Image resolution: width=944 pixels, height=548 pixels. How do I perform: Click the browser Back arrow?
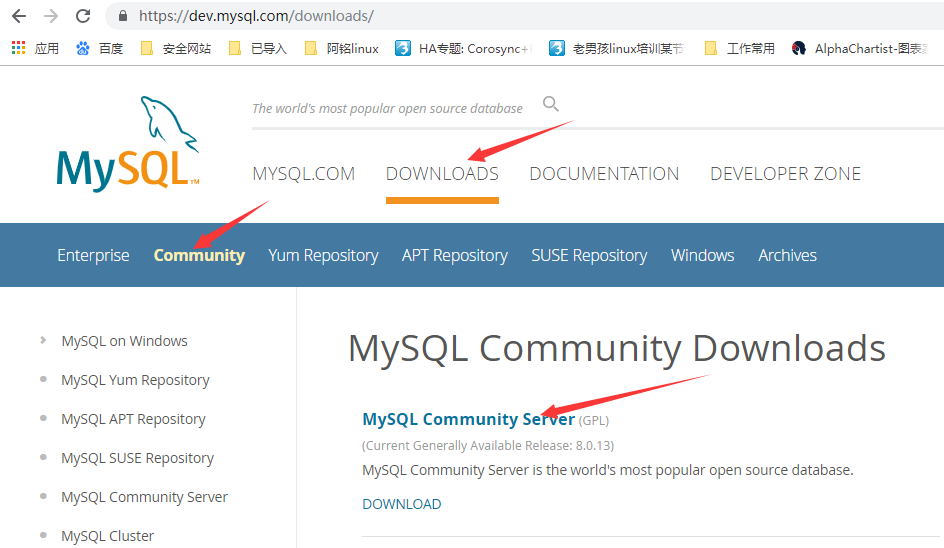(x=19, y=16)
